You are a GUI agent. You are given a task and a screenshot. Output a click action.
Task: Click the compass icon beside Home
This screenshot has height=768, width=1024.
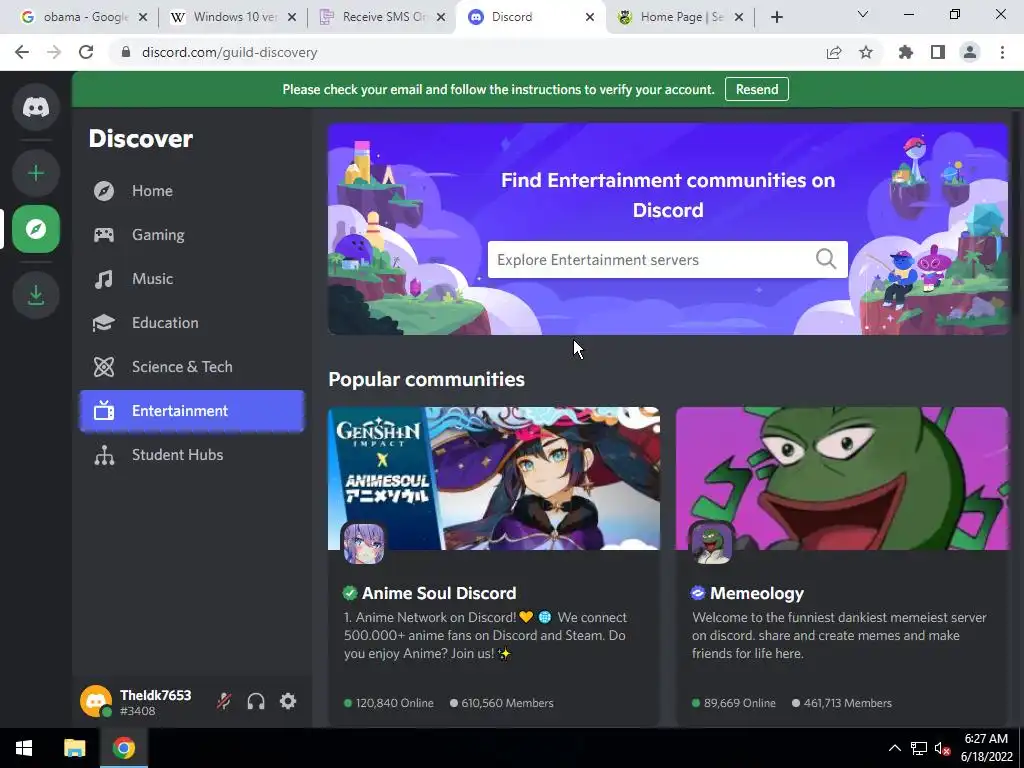[104, 191]
